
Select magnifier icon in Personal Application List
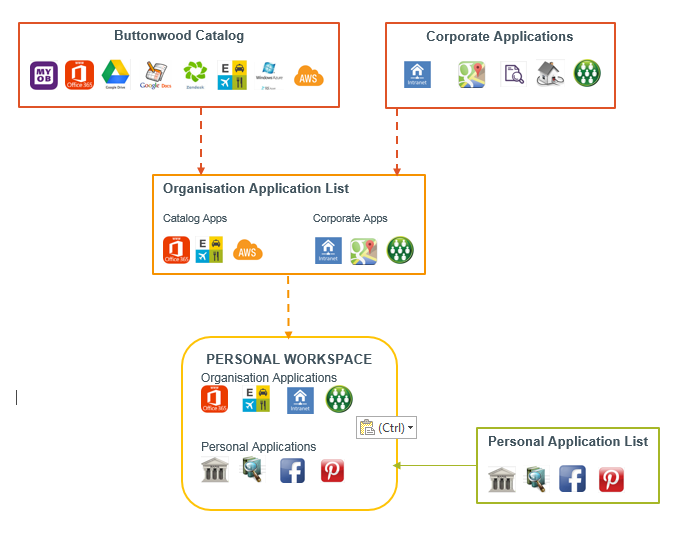pos(537,479)
